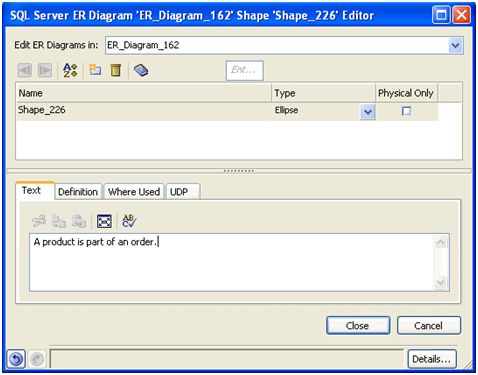Open the Where Used tab

[x=134, y=192]
